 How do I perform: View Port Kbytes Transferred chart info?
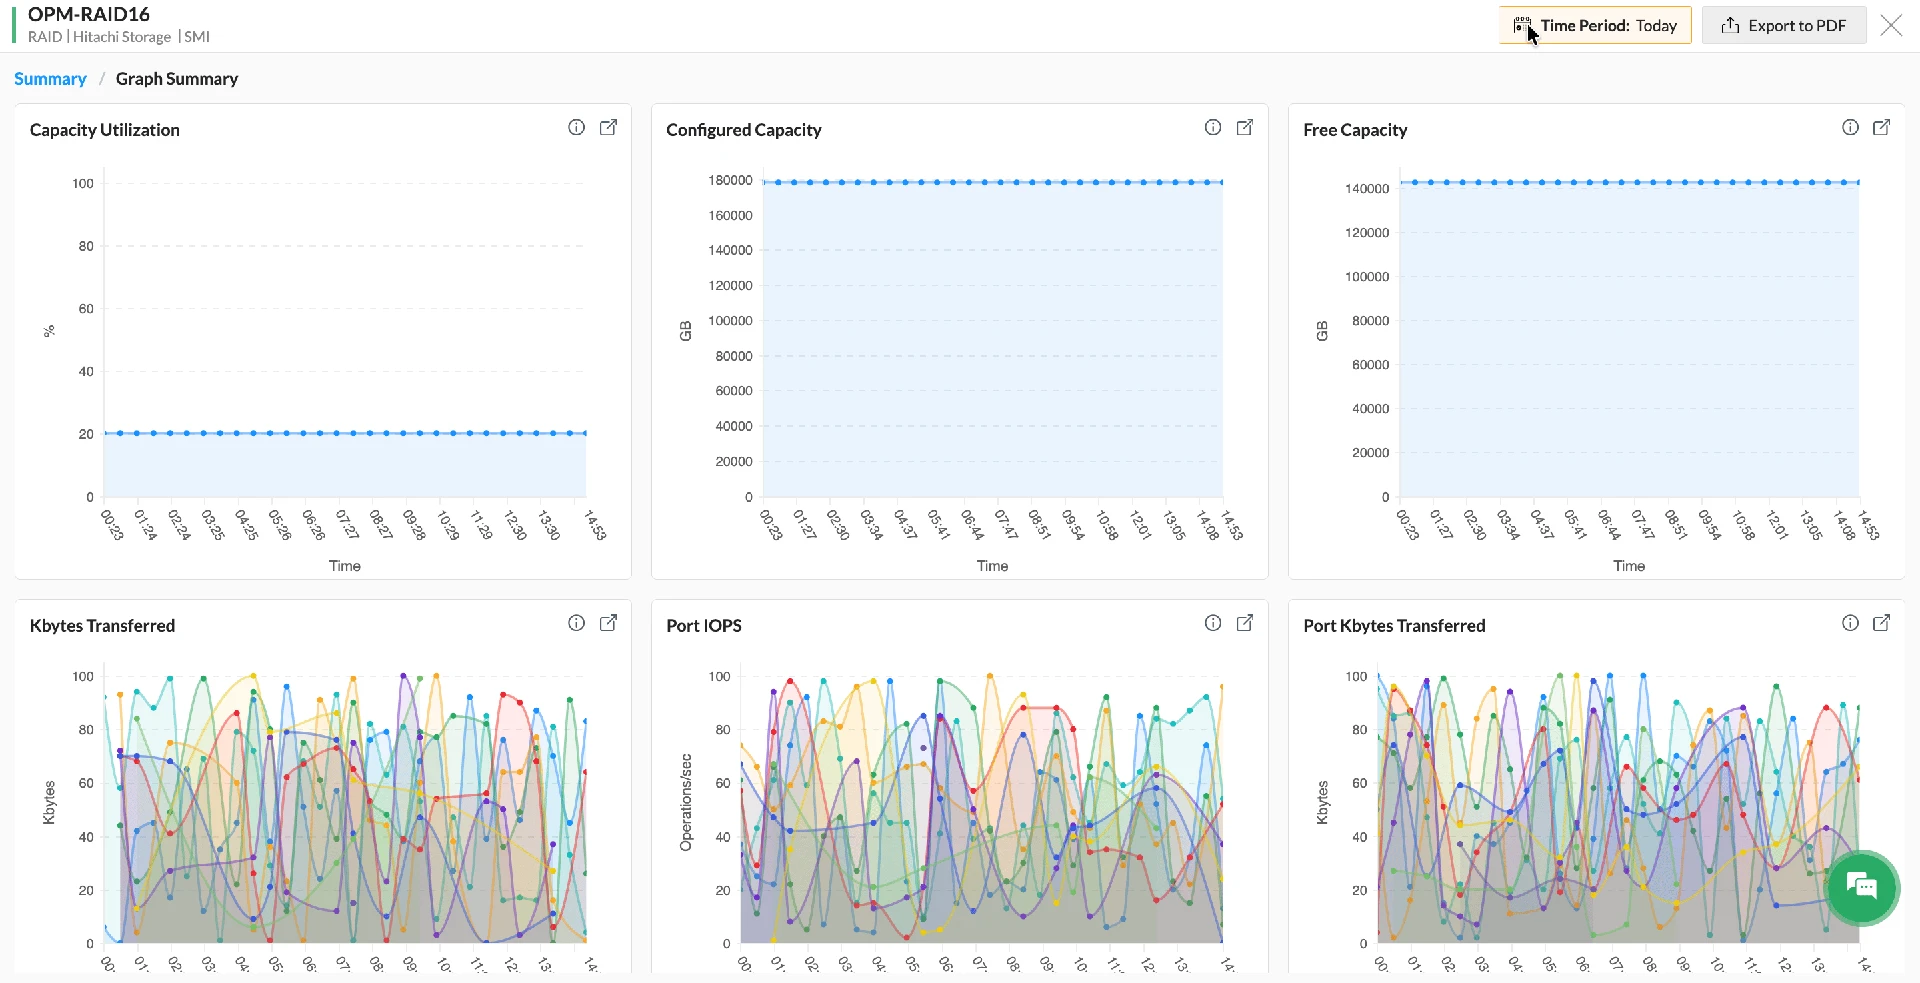coord(1849,622)
